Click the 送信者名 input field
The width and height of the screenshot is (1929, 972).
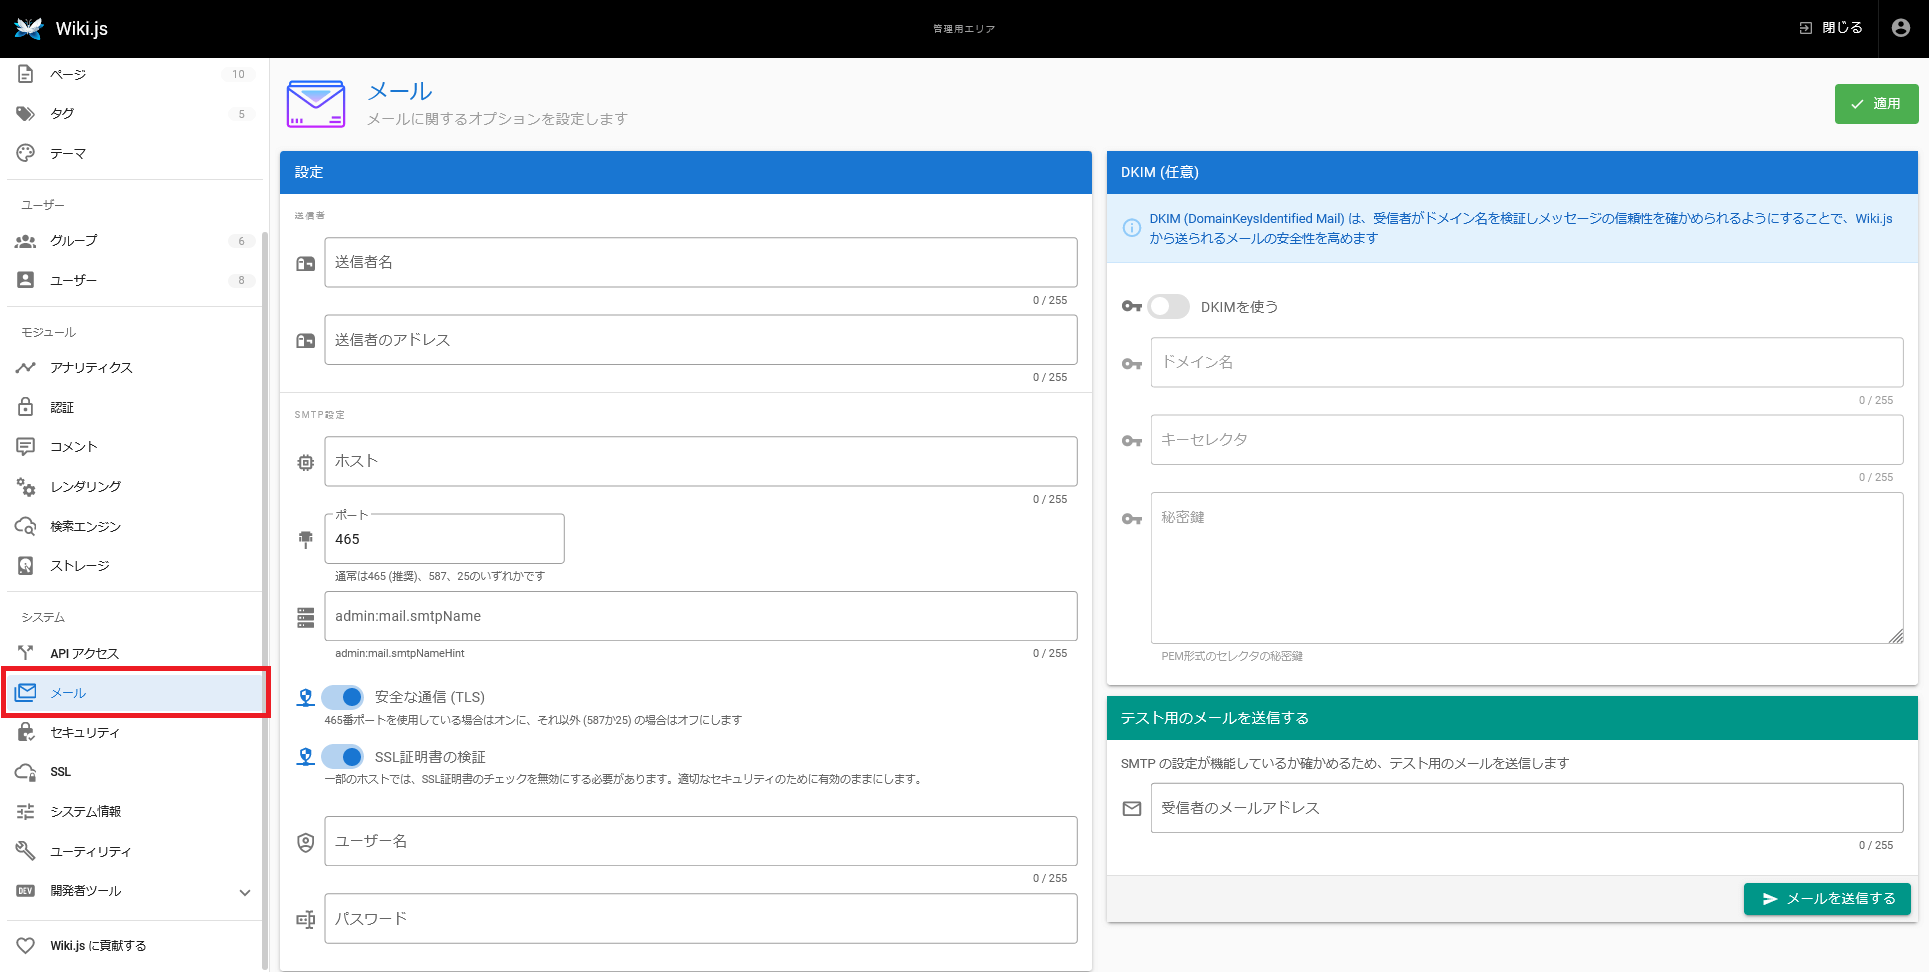700,262
